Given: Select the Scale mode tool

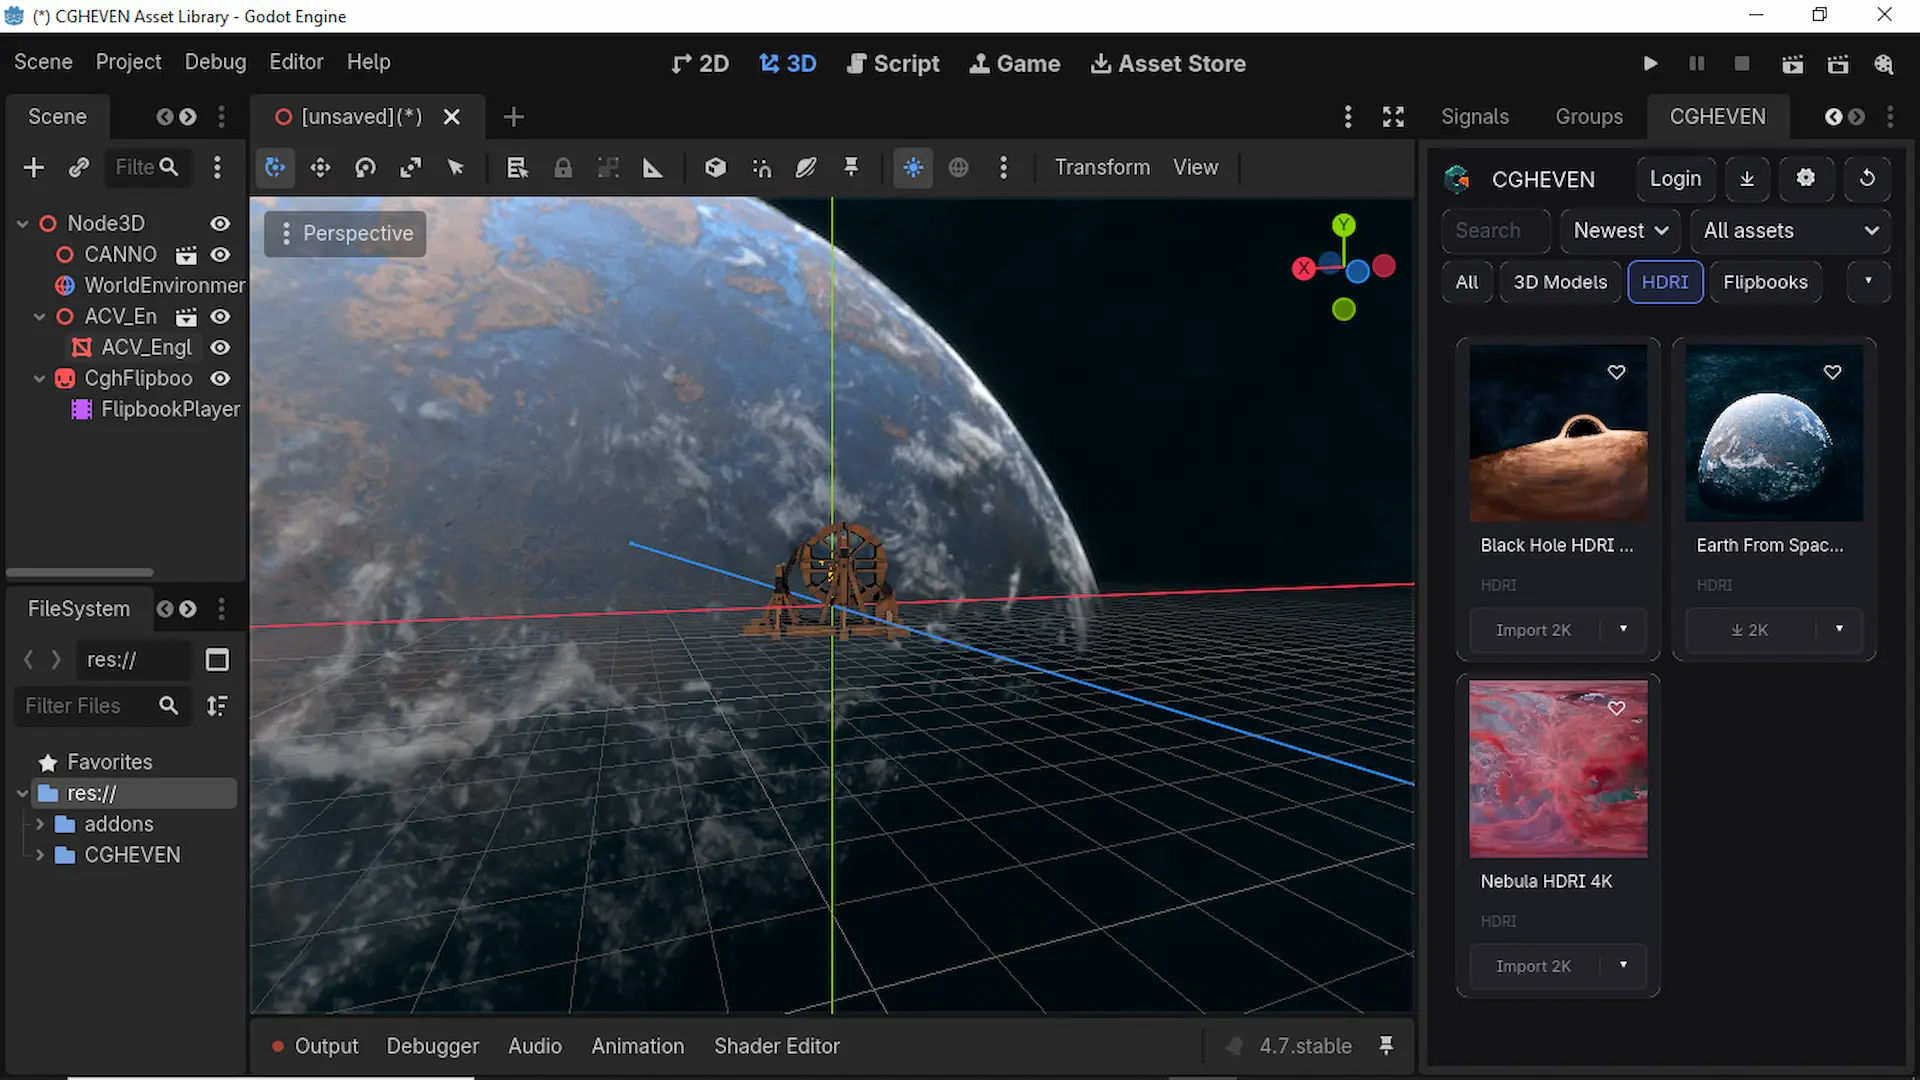Looking at the screenshot, I should tap(410, 168).
